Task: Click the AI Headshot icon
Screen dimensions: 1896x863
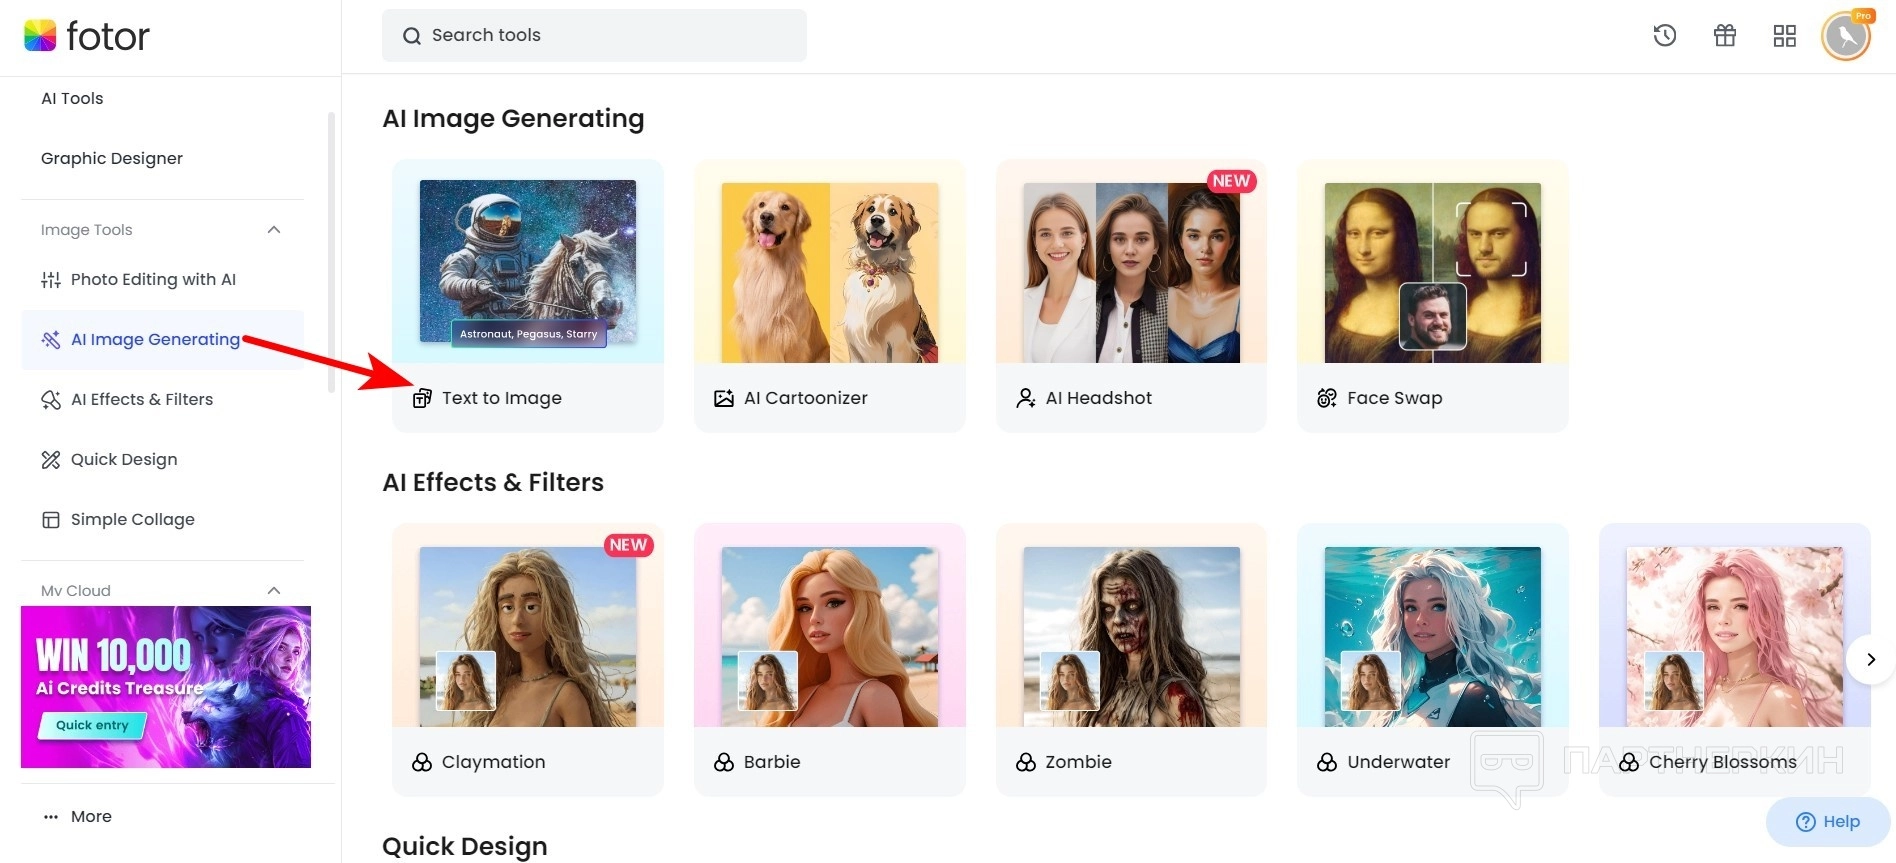Action: (1026, 398)
